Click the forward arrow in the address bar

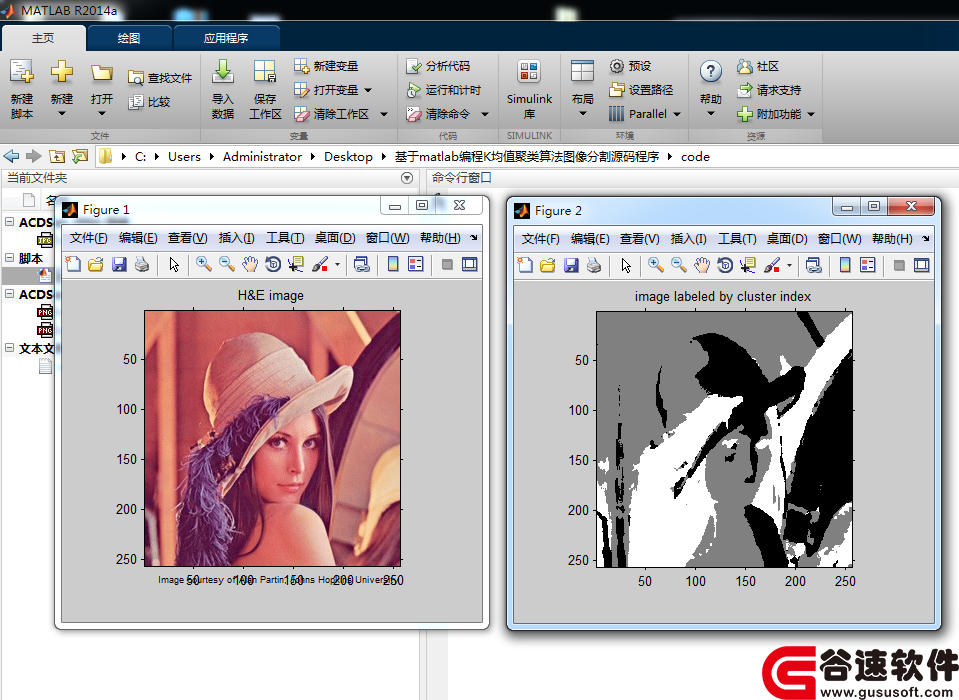coord(34,157)
